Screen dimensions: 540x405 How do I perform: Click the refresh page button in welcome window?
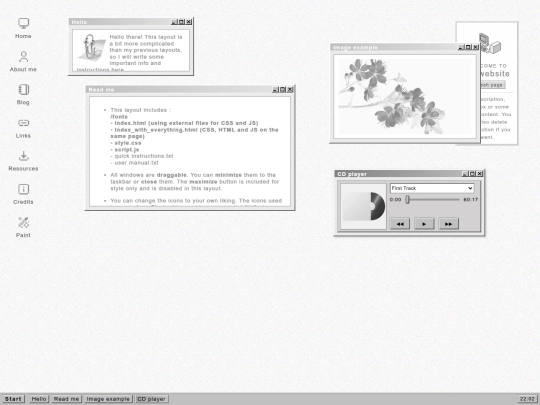pos(492,85)
